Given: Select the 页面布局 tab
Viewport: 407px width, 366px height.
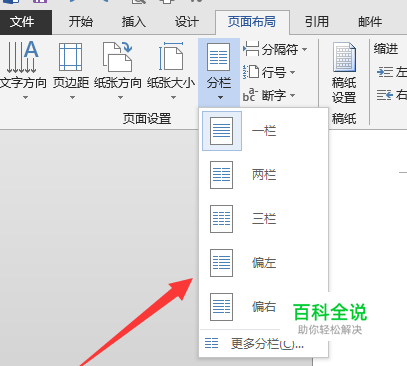Looking at the screenshot, I should point(252,22).
